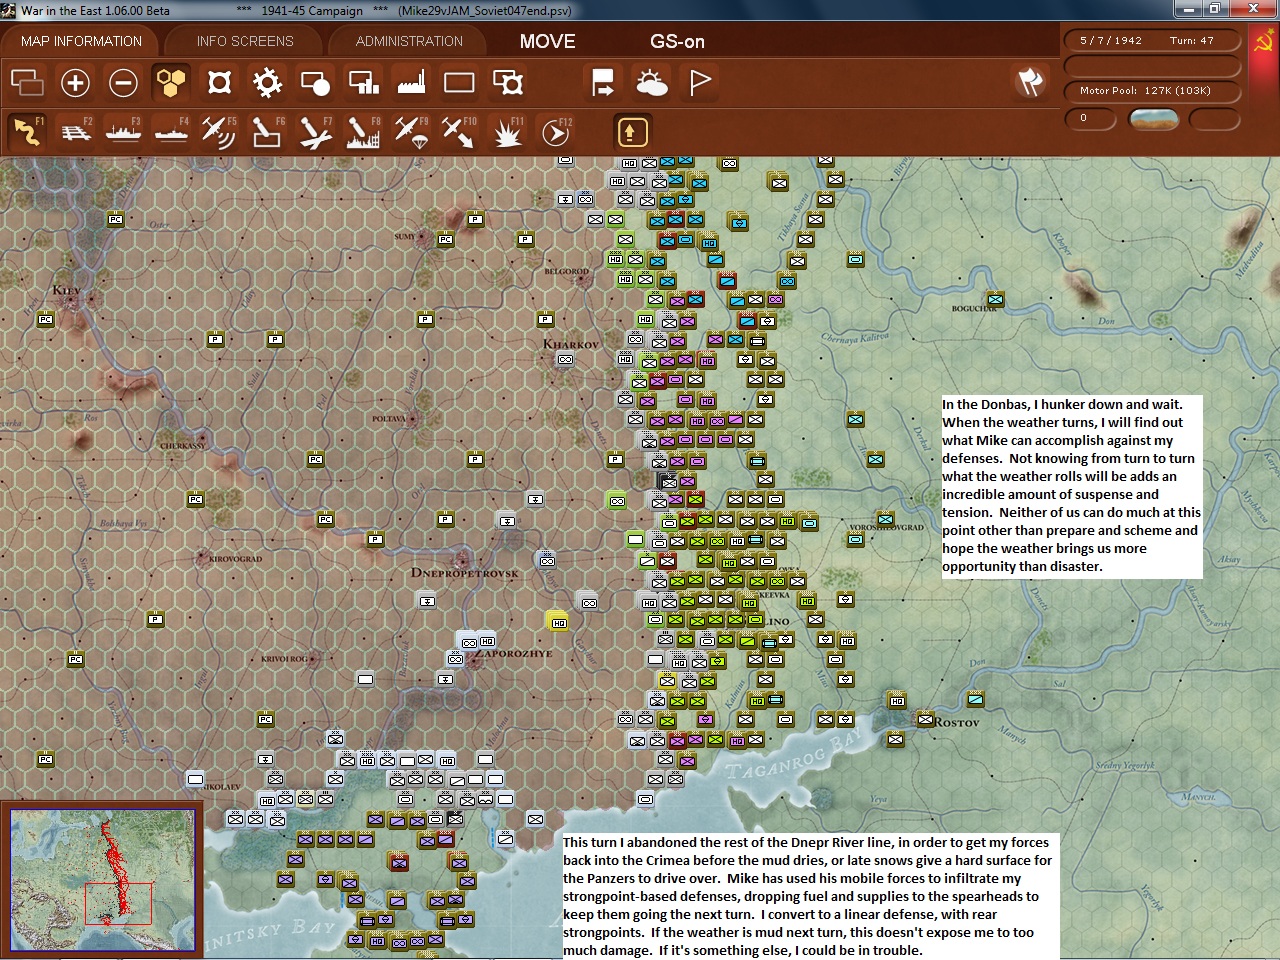
Task: Click the flag with arrow icon
Action: click(603, 82)
